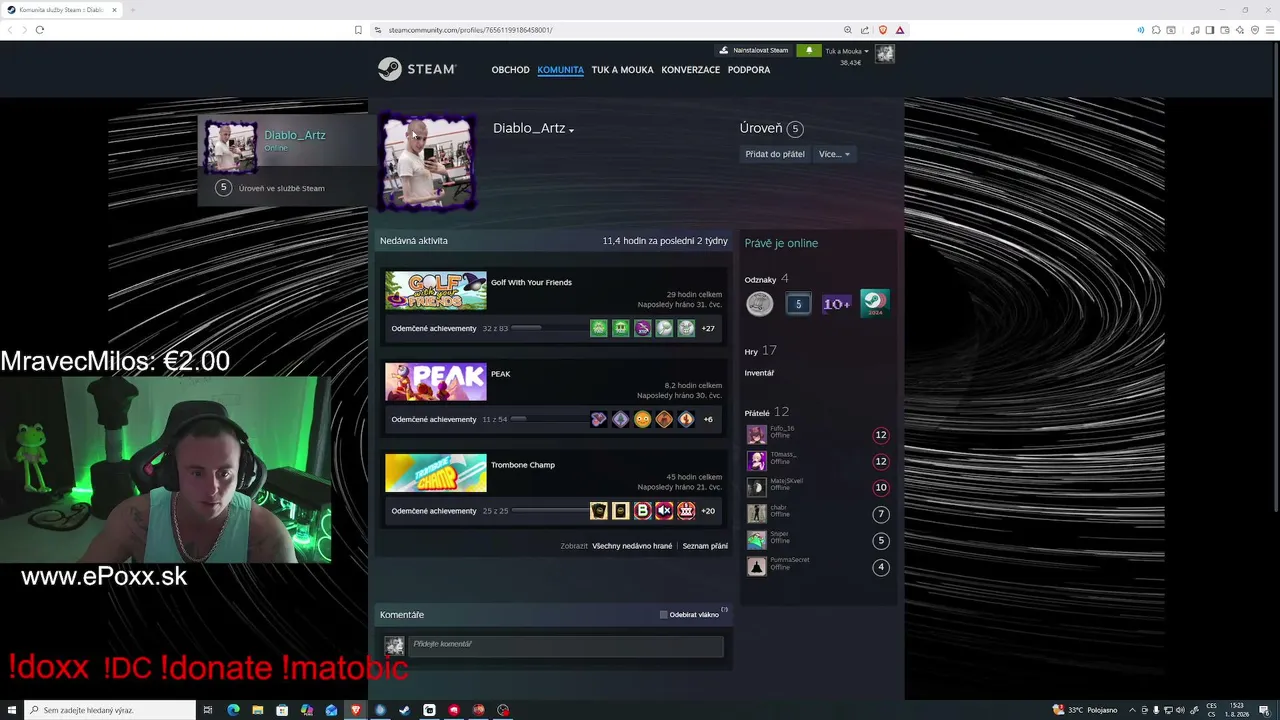Open the Všechny nedávno hrané link
The height and width of the screenshot is (720, 1280).
(x=632, y=546)
